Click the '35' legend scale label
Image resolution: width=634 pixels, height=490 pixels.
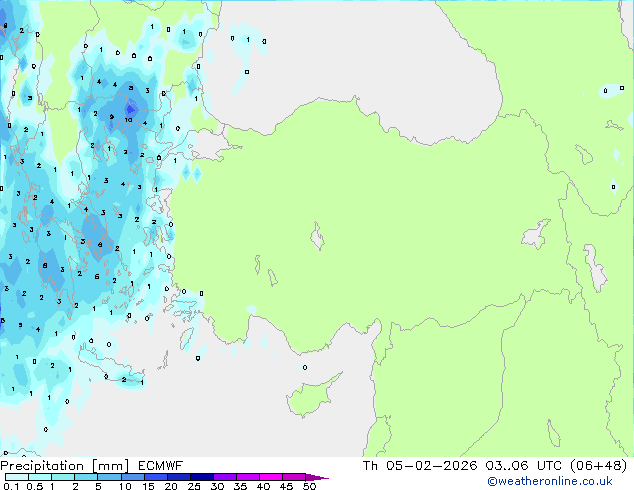point(240,486)
